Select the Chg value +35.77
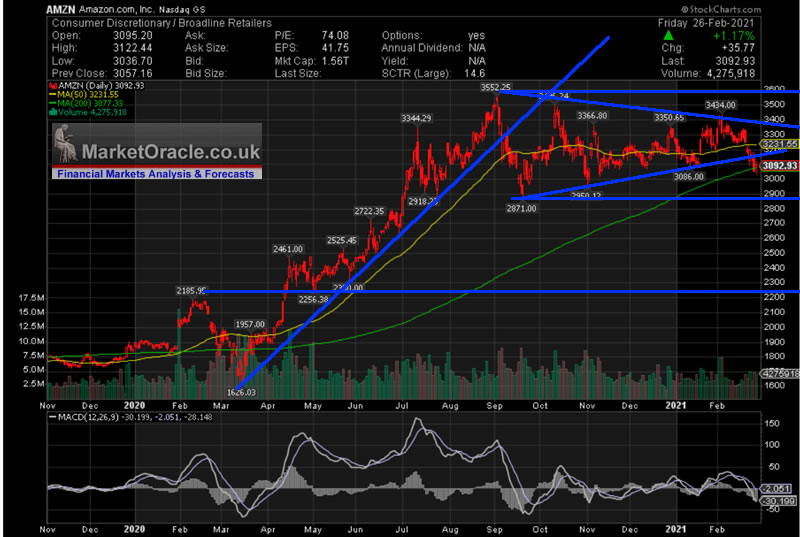Screen dimensions: 800x537 pyautogui.click(x=736, y=48)
